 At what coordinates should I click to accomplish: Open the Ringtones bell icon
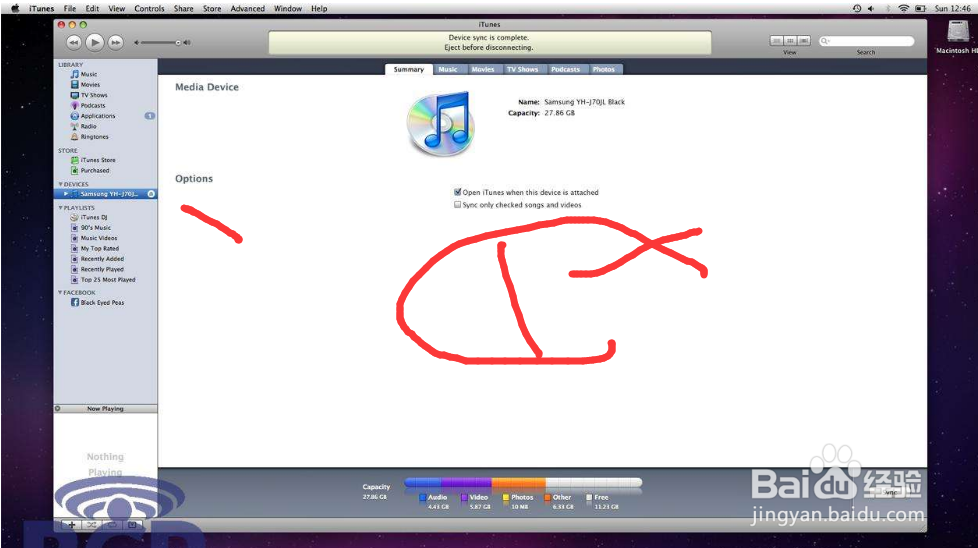pos(75,137)
